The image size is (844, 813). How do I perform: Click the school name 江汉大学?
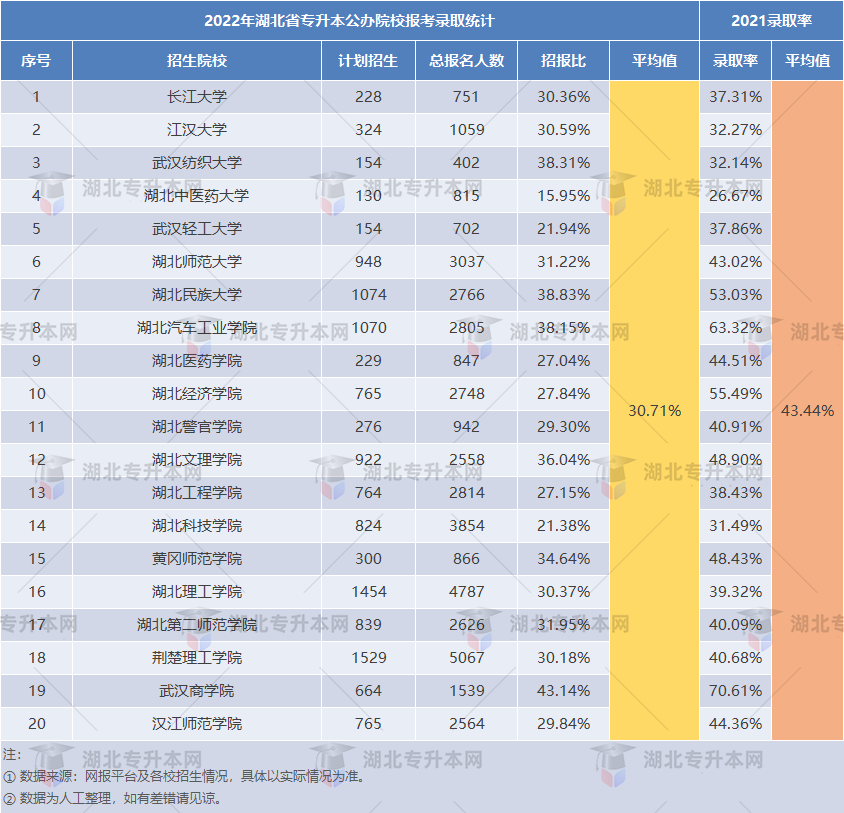pyautogui.click(x=197, y=130)
